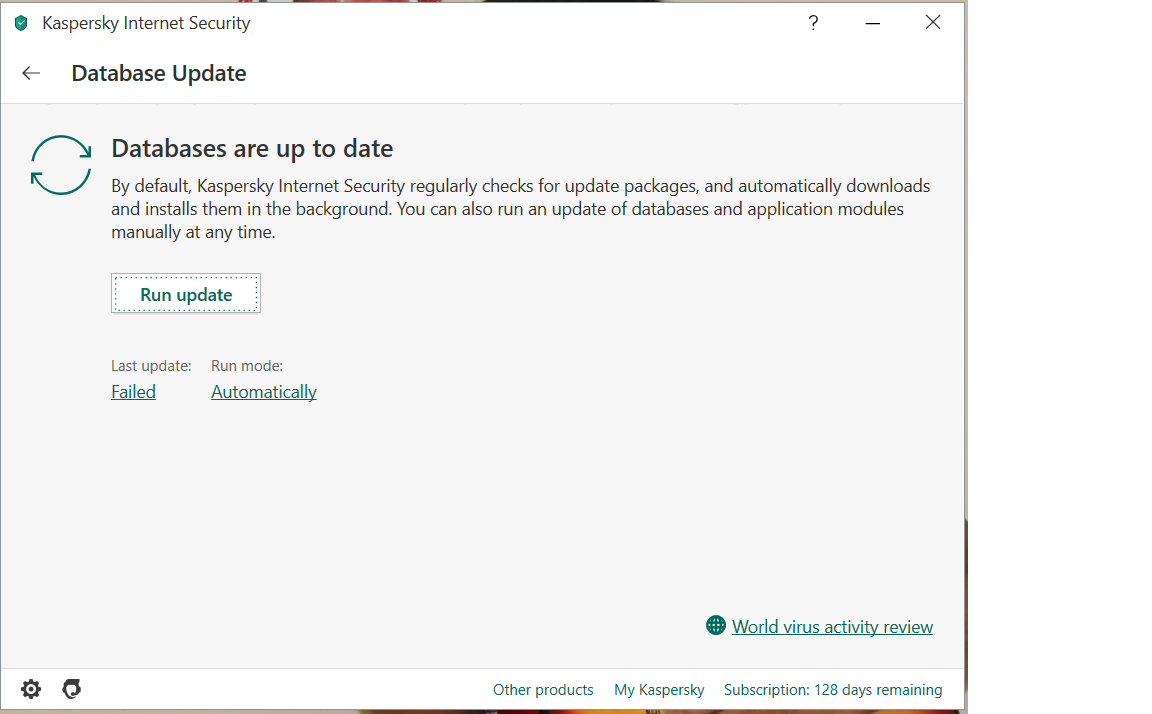Minimize the Kaspersky window
The width and height of the screenshot is (1152, 714).
[873, 24]
